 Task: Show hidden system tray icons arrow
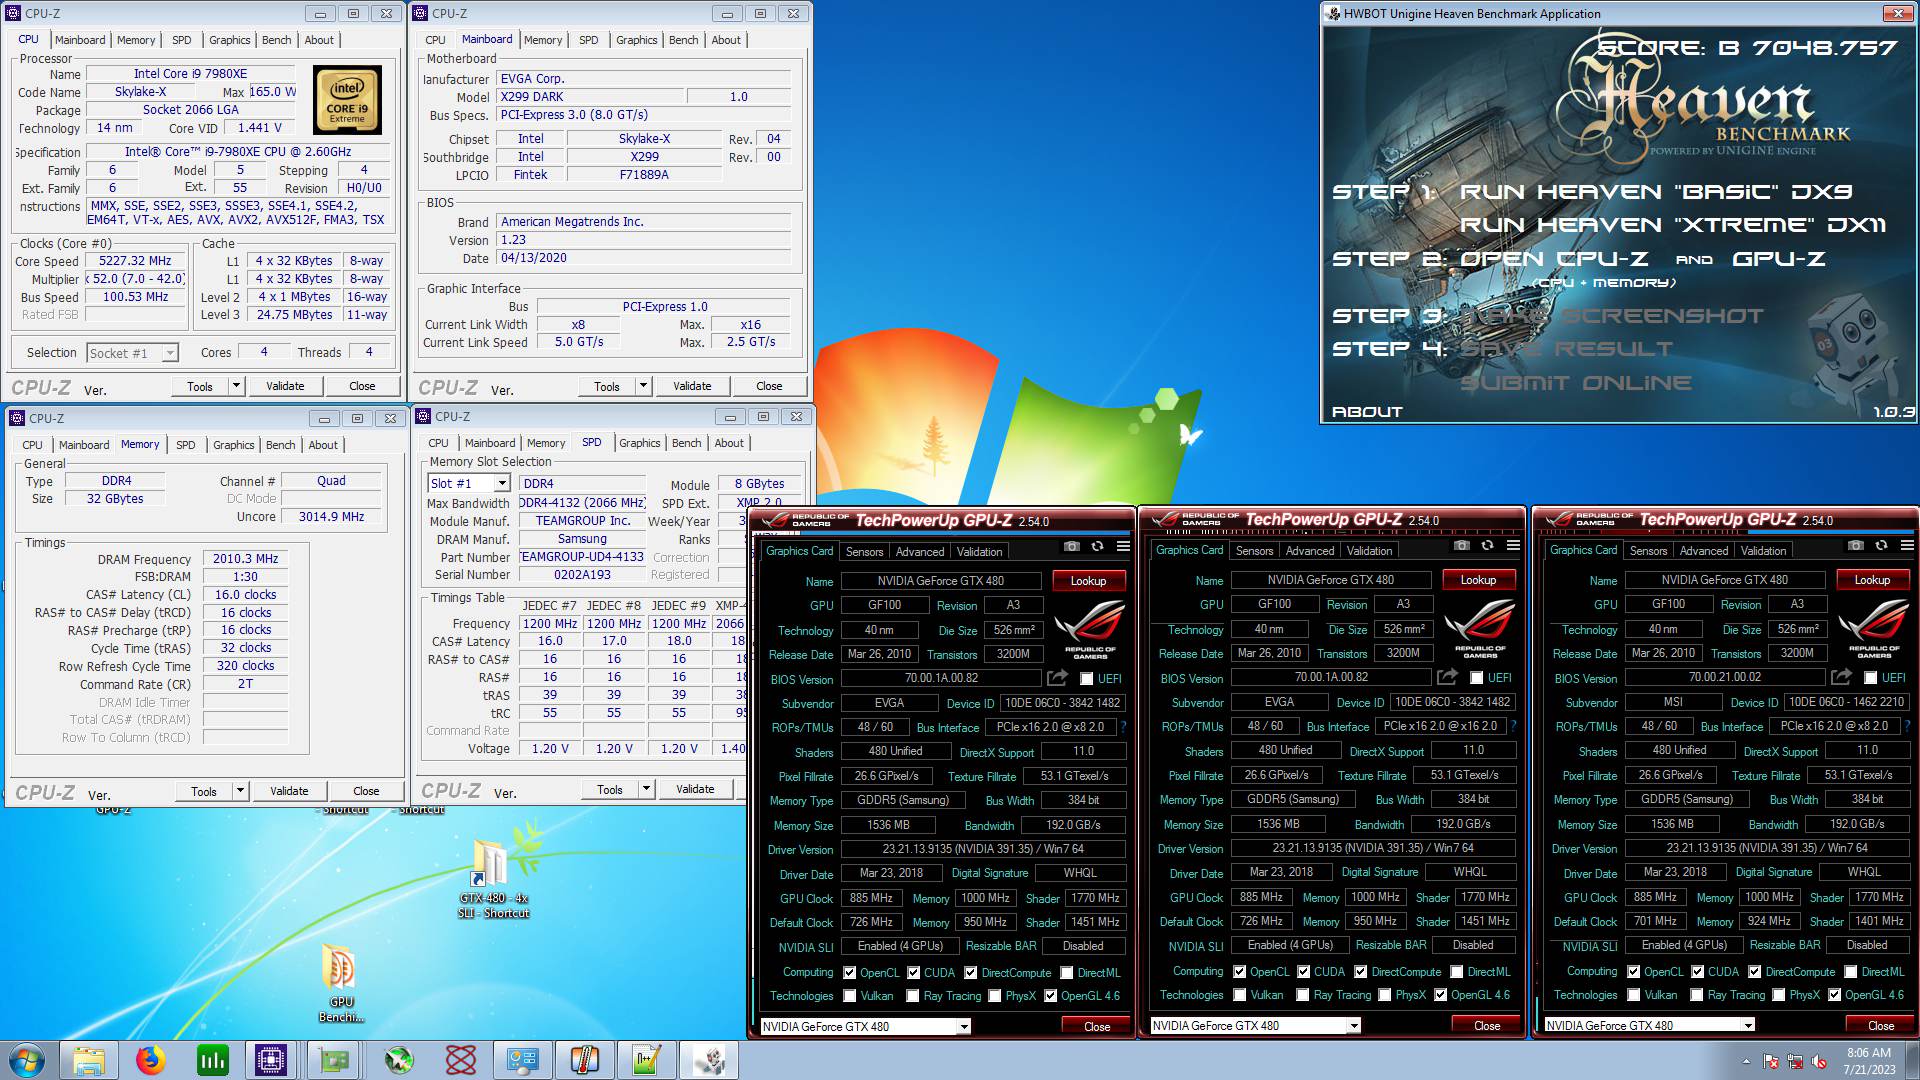[1746, 1062]
